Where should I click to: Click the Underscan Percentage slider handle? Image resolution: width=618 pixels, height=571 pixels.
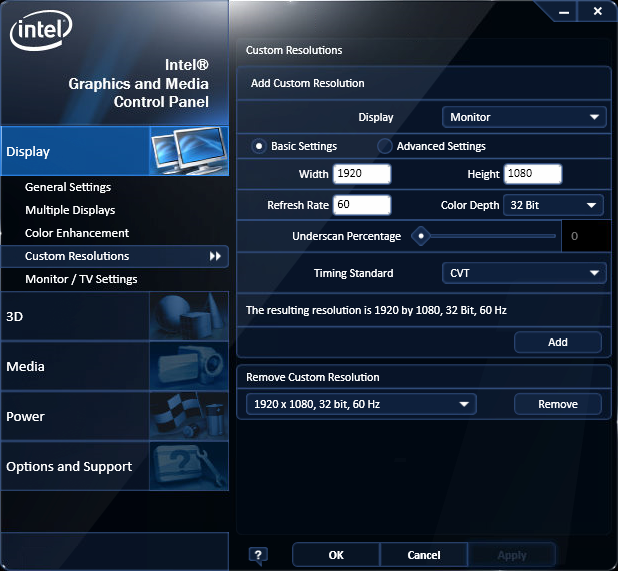421,236
